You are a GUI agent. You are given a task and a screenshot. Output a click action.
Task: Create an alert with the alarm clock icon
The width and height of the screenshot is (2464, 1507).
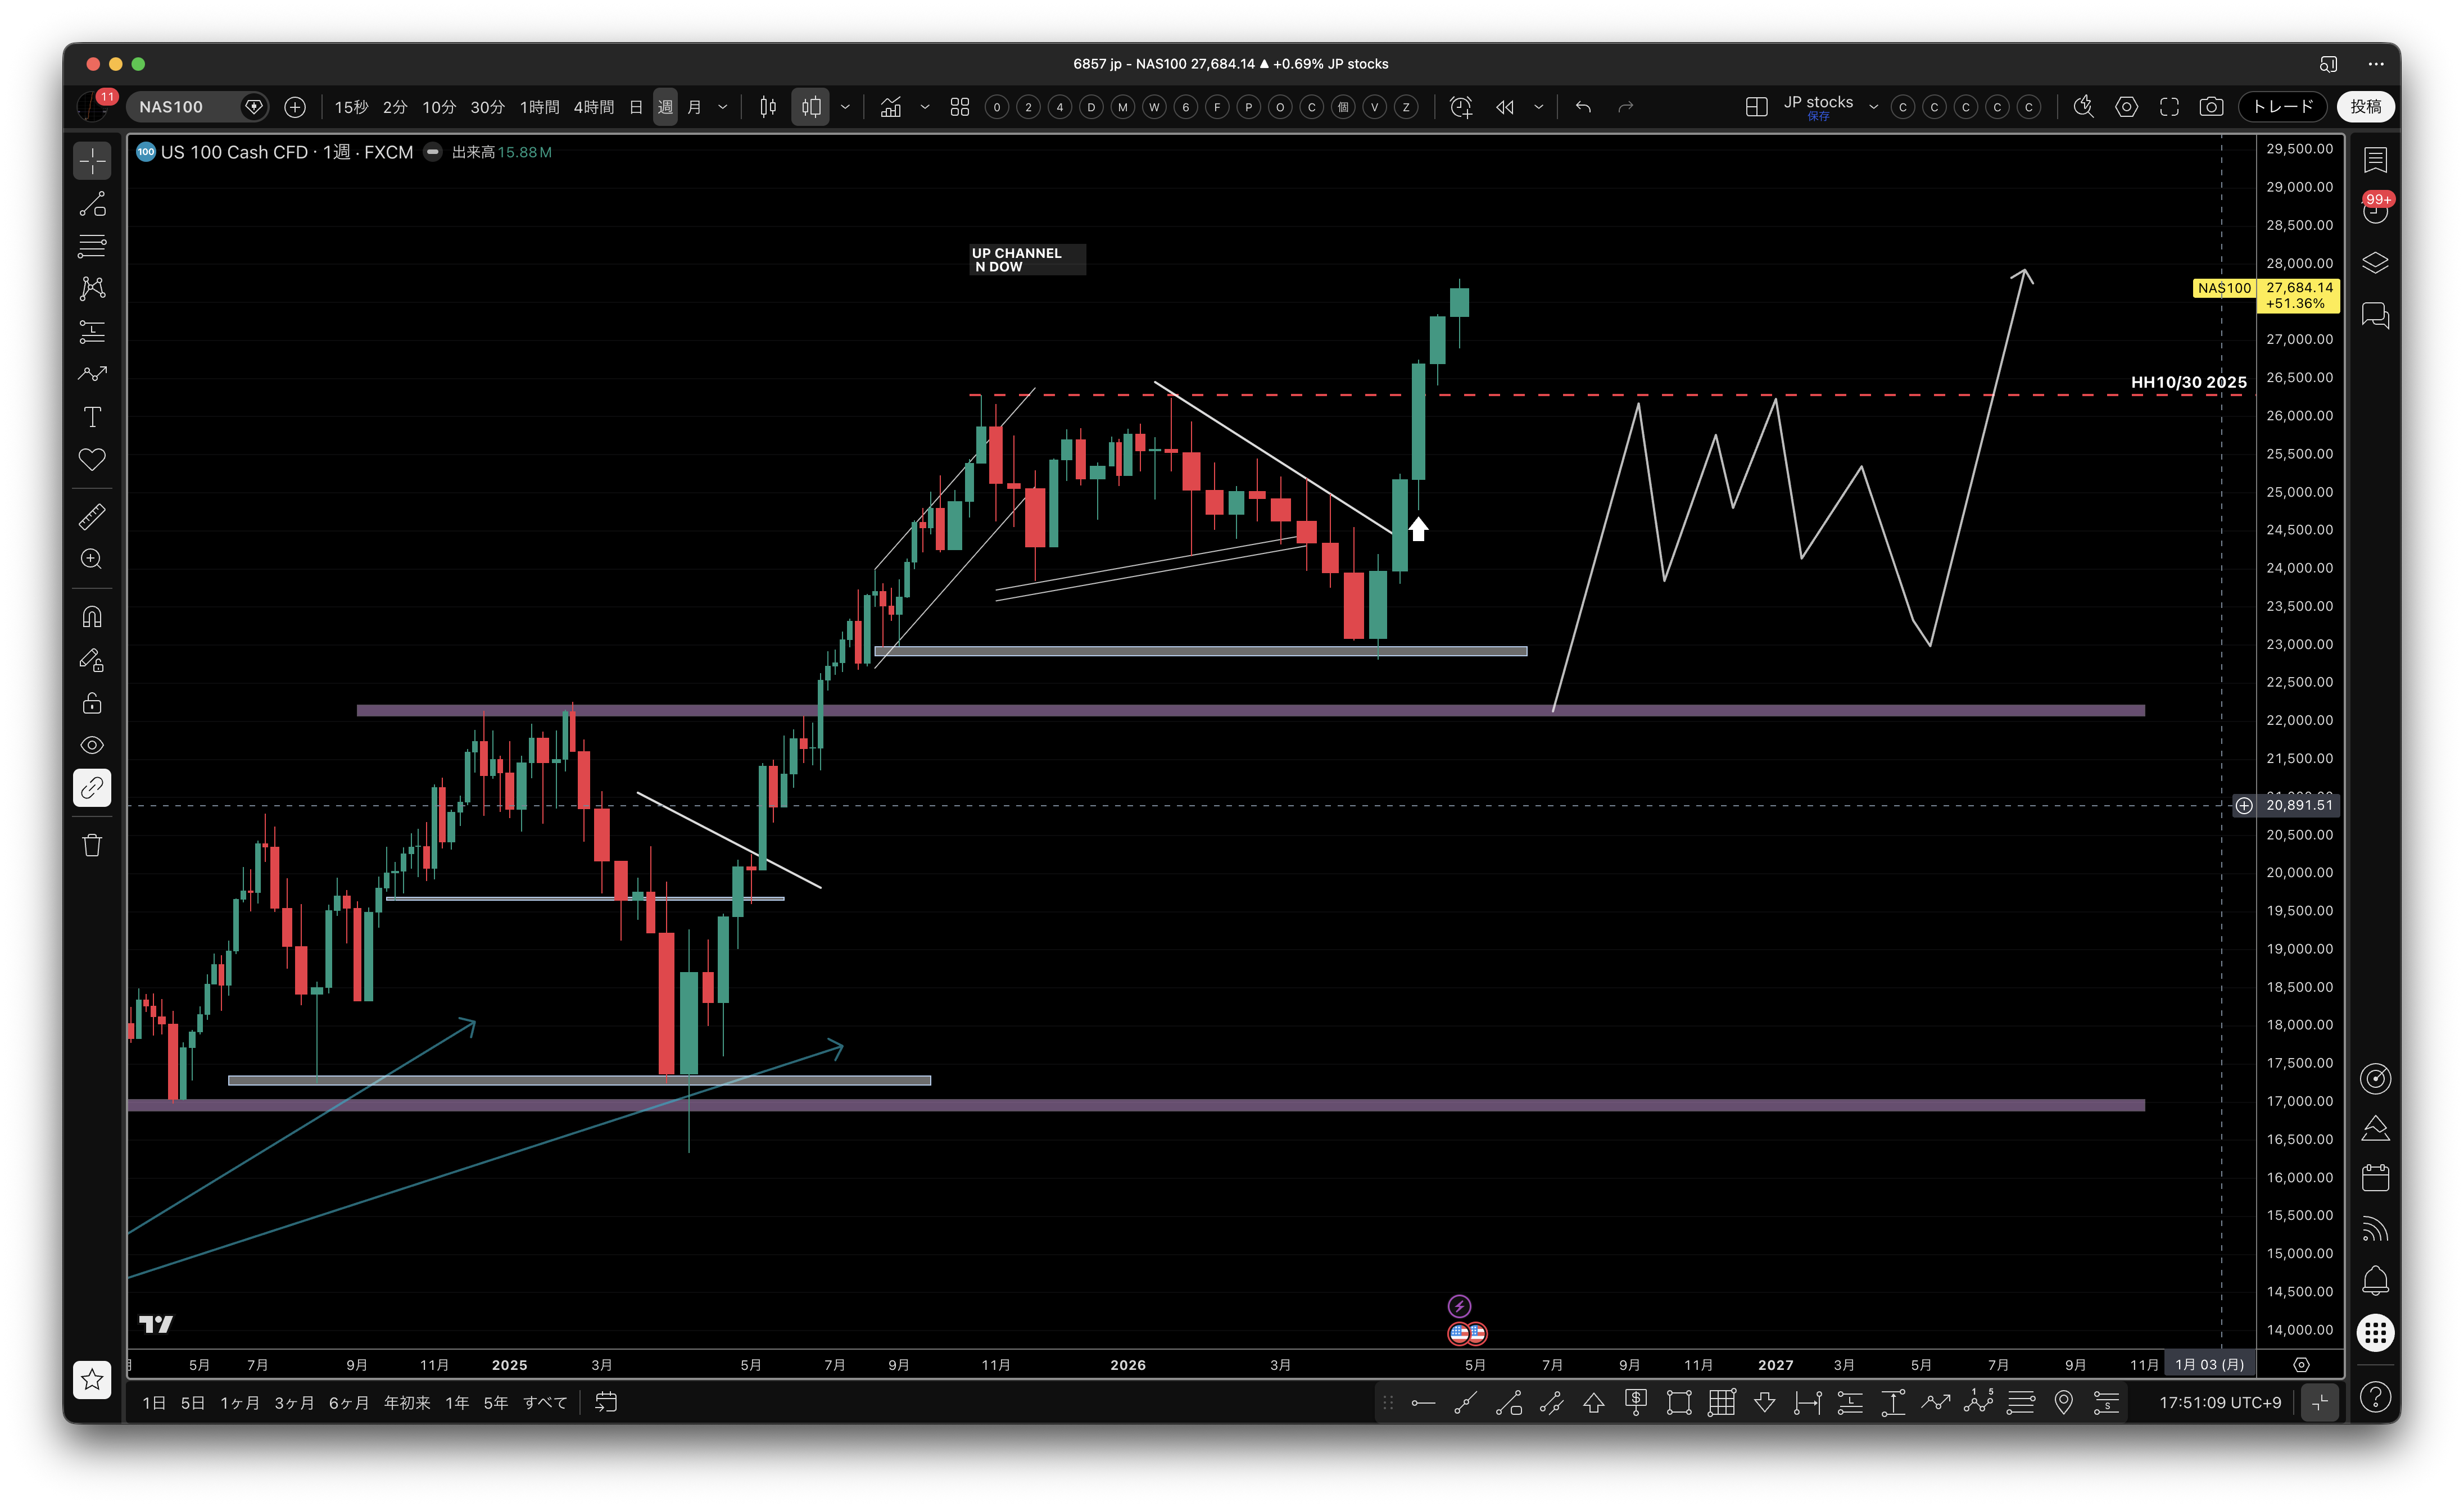(1461, 107)
